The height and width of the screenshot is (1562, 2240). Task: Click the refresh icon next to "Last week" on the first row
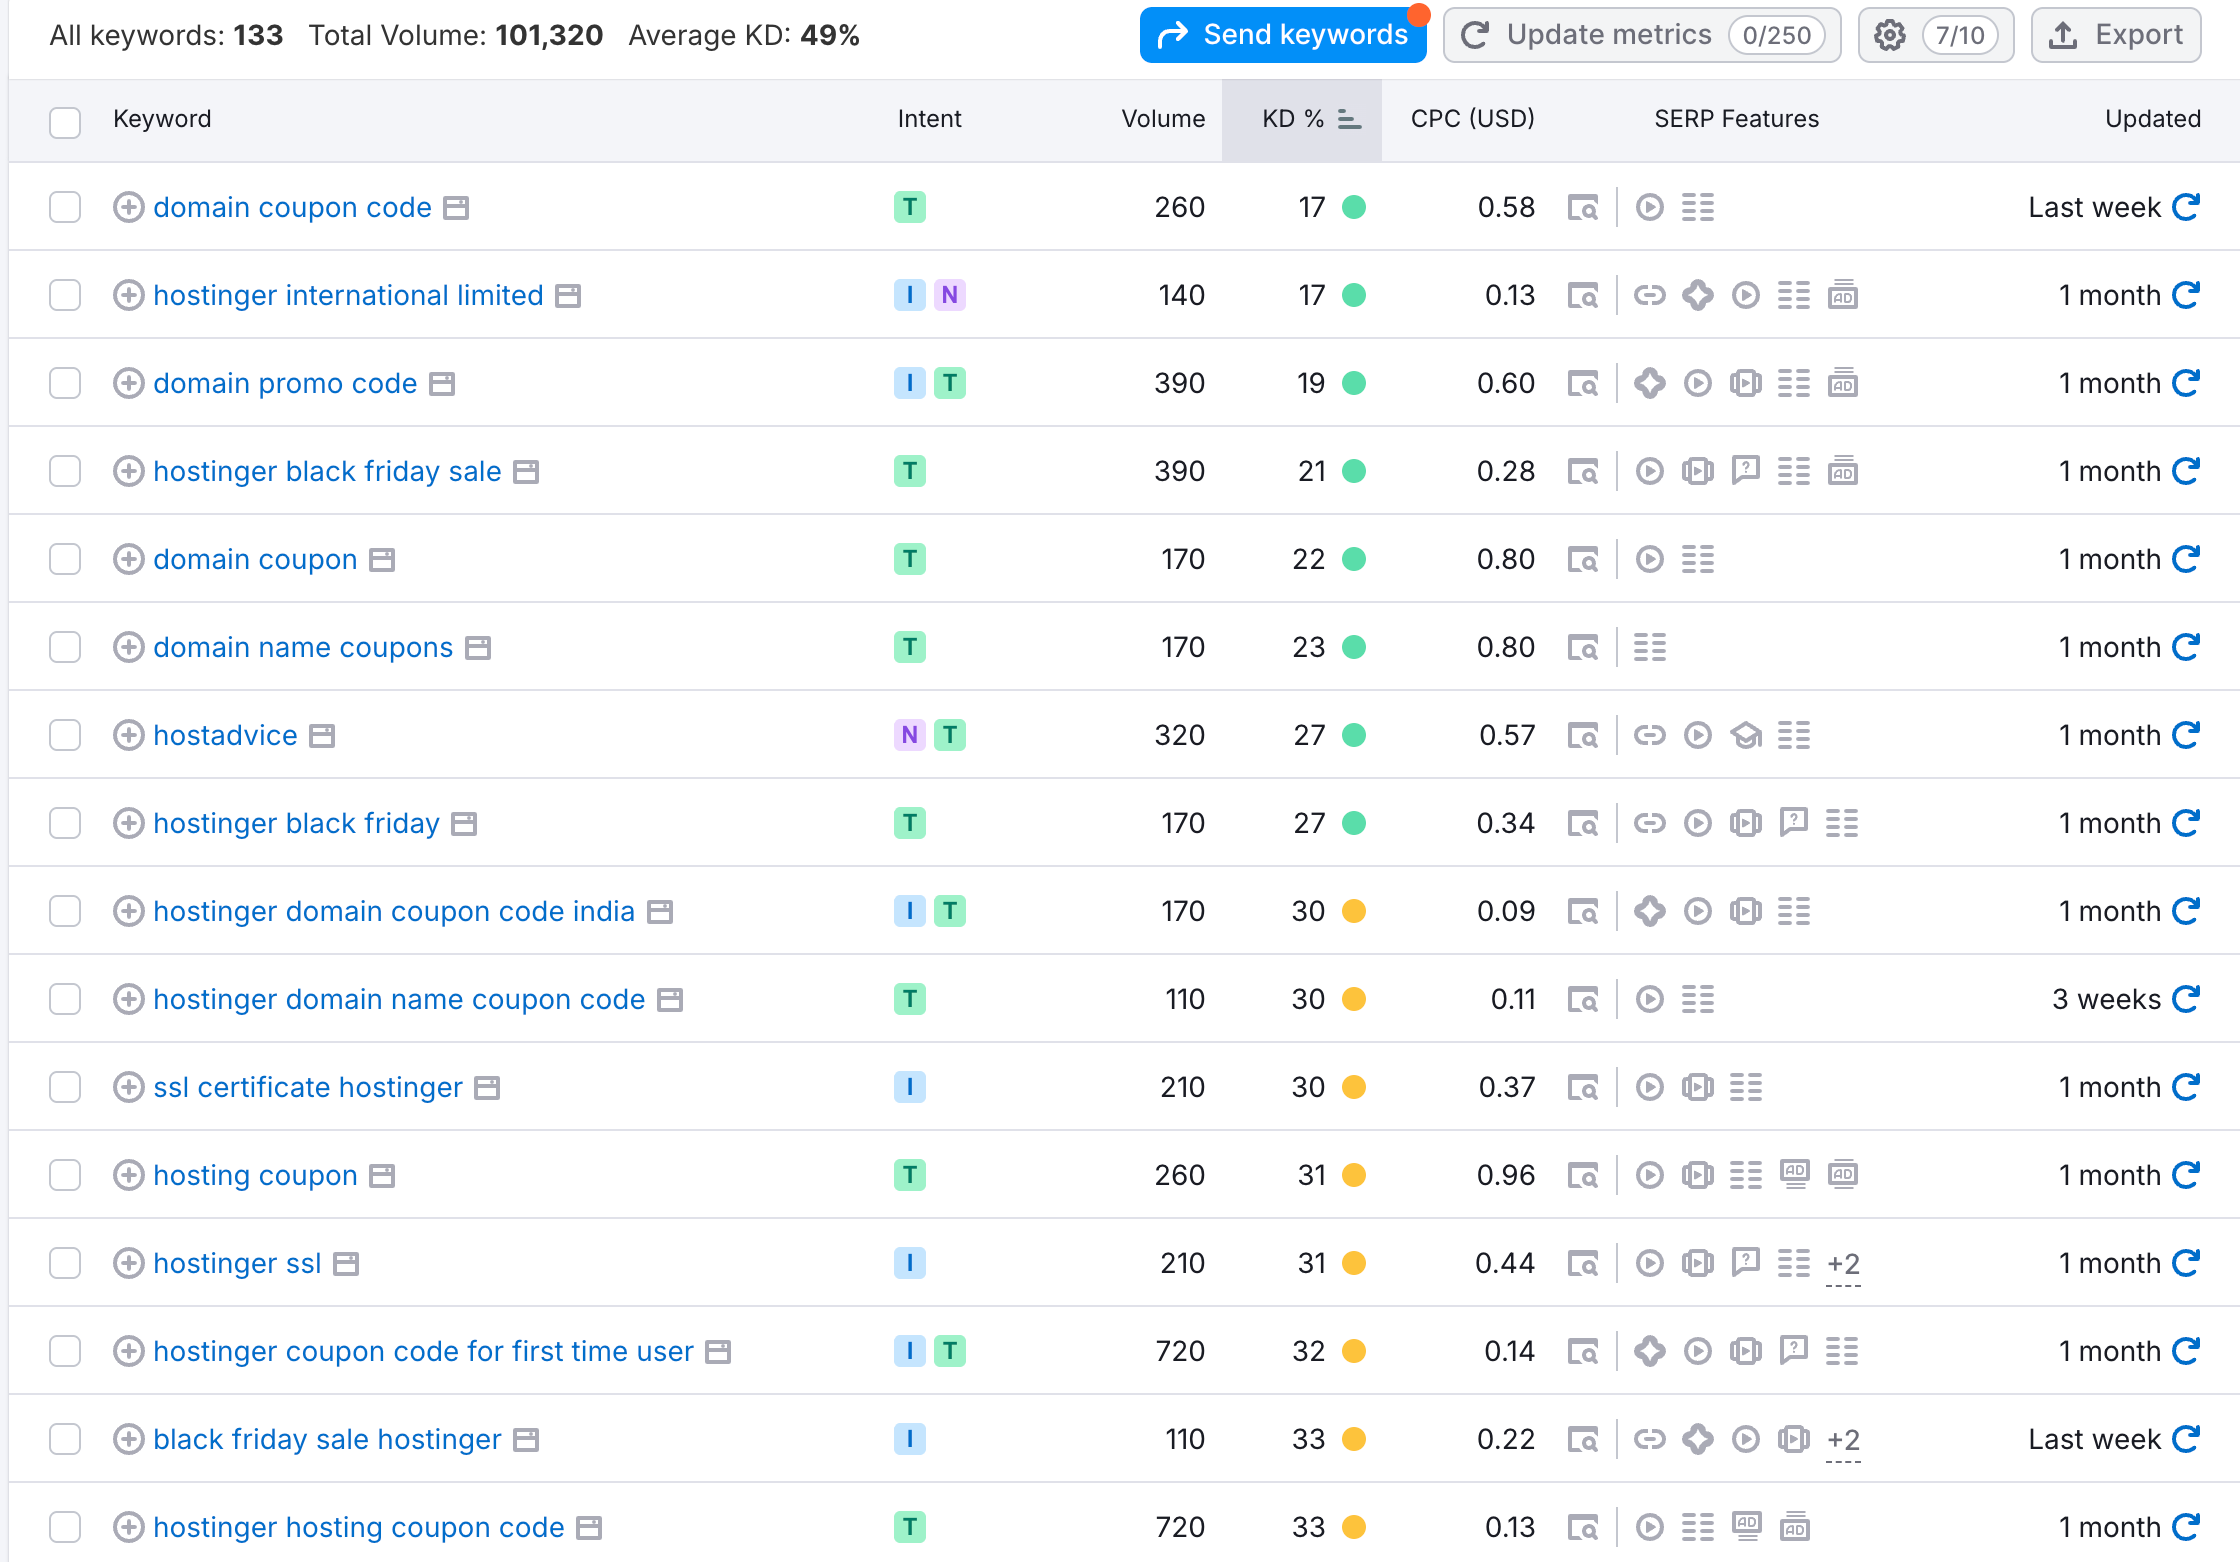point(2187,207)
